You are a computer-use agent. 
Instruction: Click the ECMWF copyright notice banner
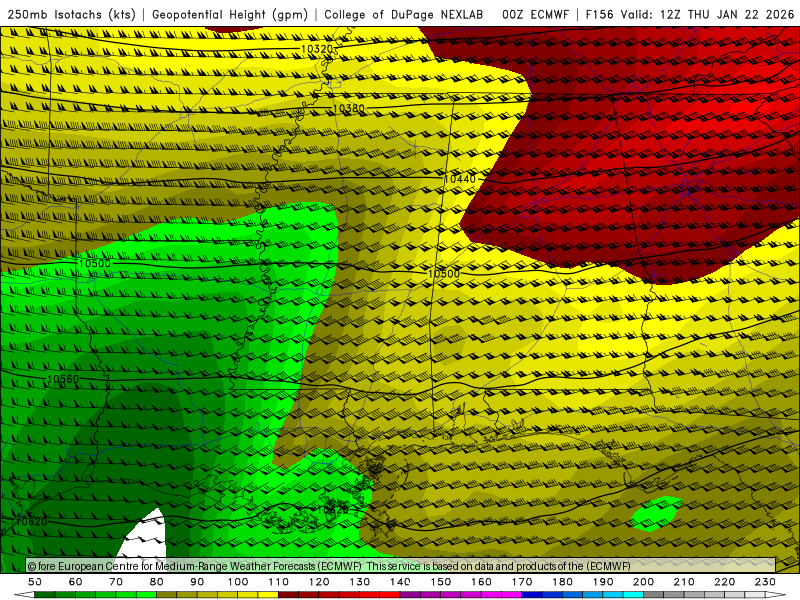point(401,566)
